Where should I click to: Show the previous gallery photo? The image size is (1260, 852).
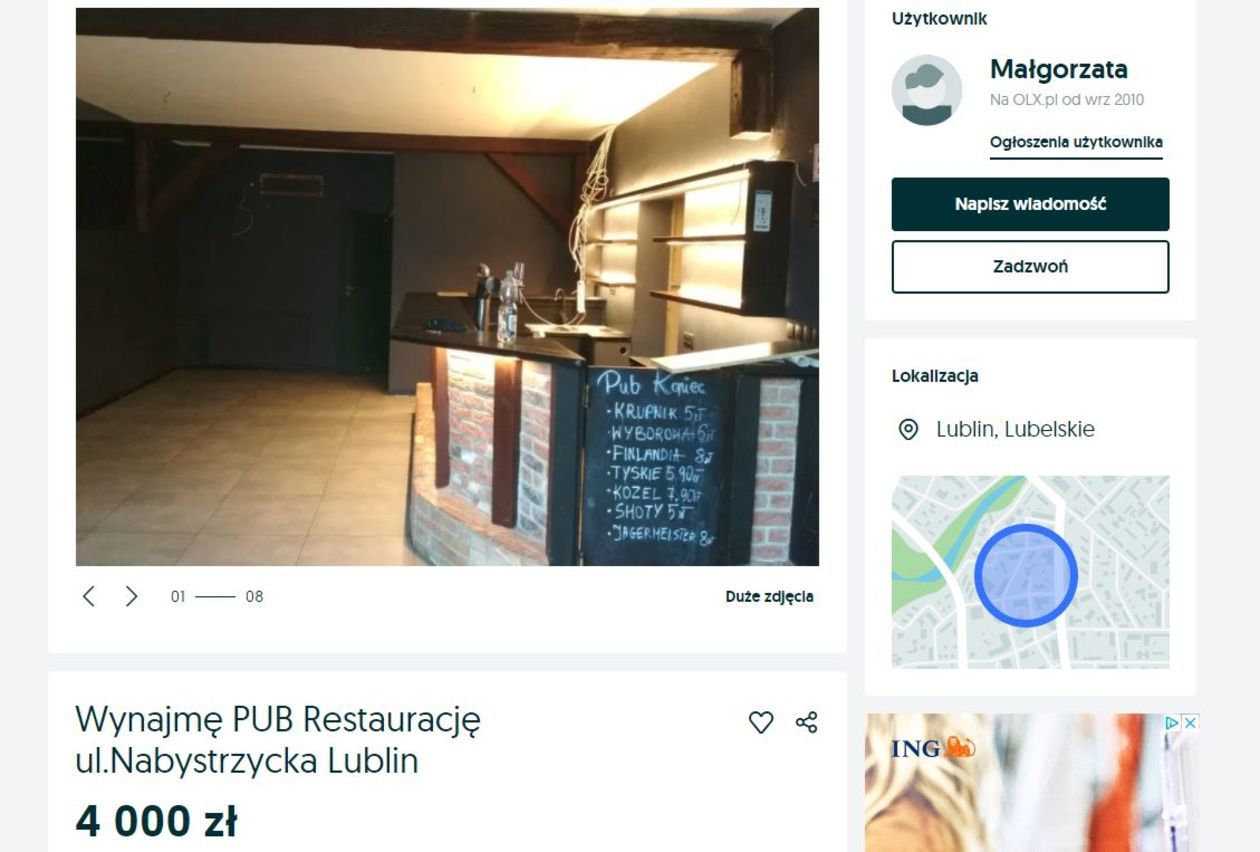[x=88, y=597]
